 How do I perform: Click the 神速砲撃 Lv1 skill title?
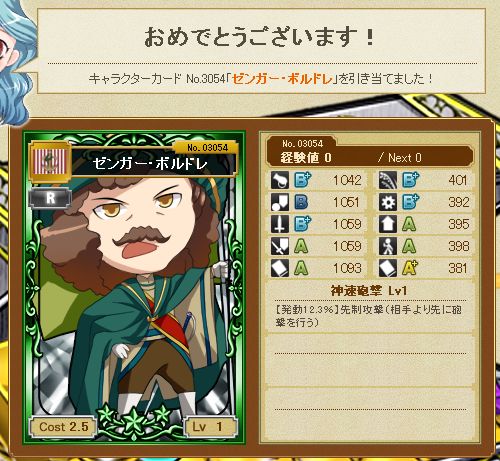[x=369, y=291]
